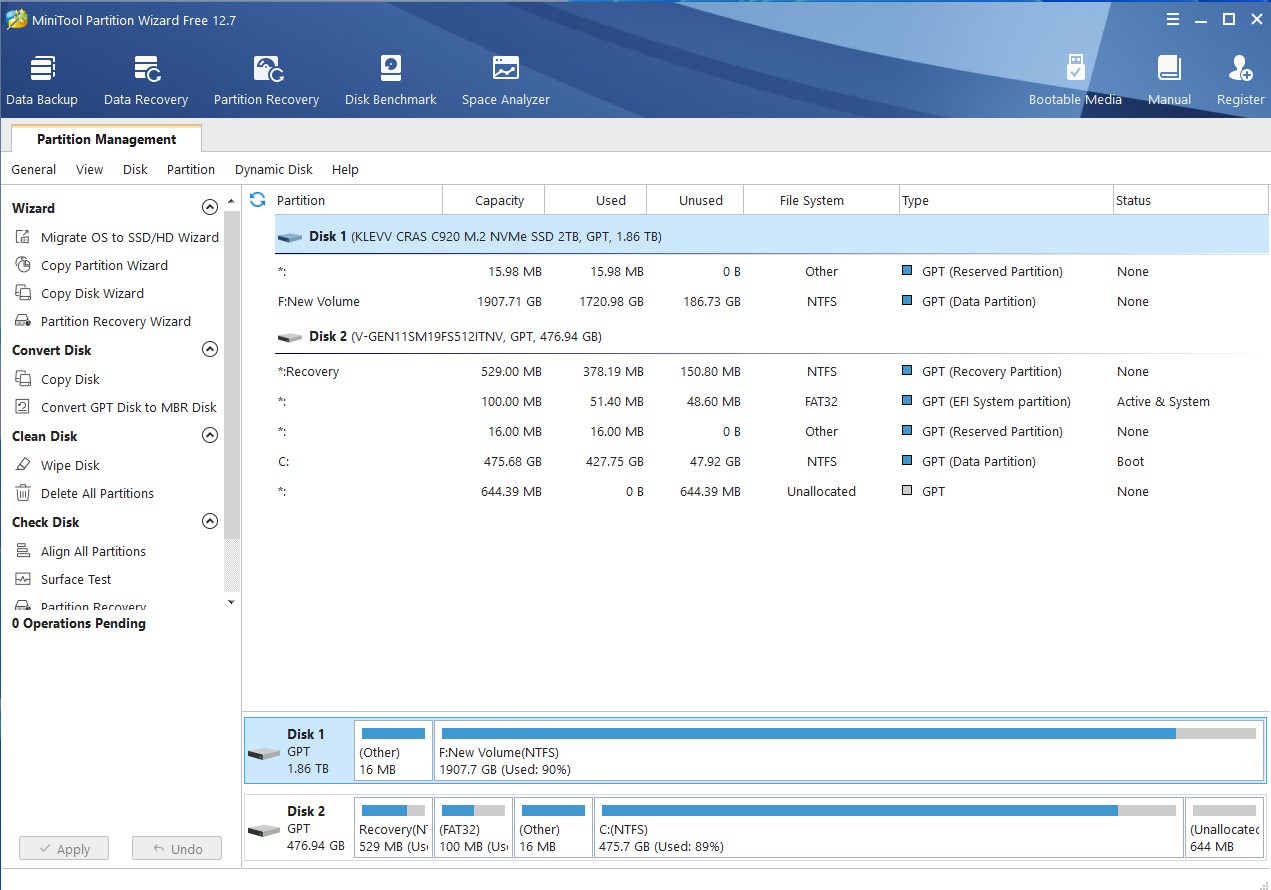Screen dimensions: 1271x890
Task: Click the Disk 1 drive icon in the list header
Action: coord(290,237)
